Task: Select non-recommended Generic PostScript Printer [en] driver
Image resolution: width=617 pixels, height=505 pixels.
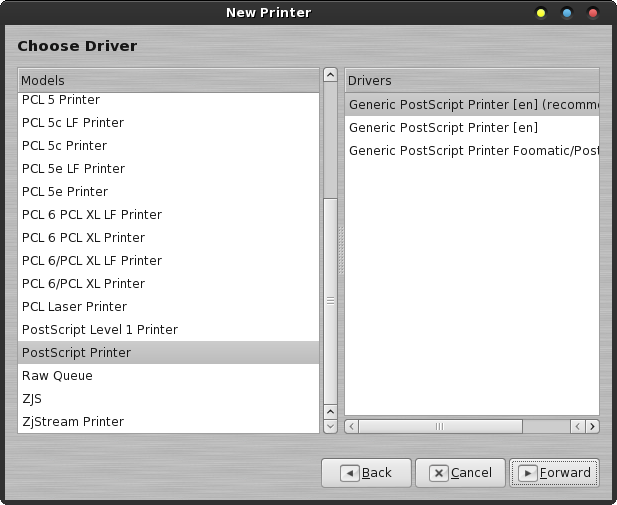Action: (x=472, y=128)
